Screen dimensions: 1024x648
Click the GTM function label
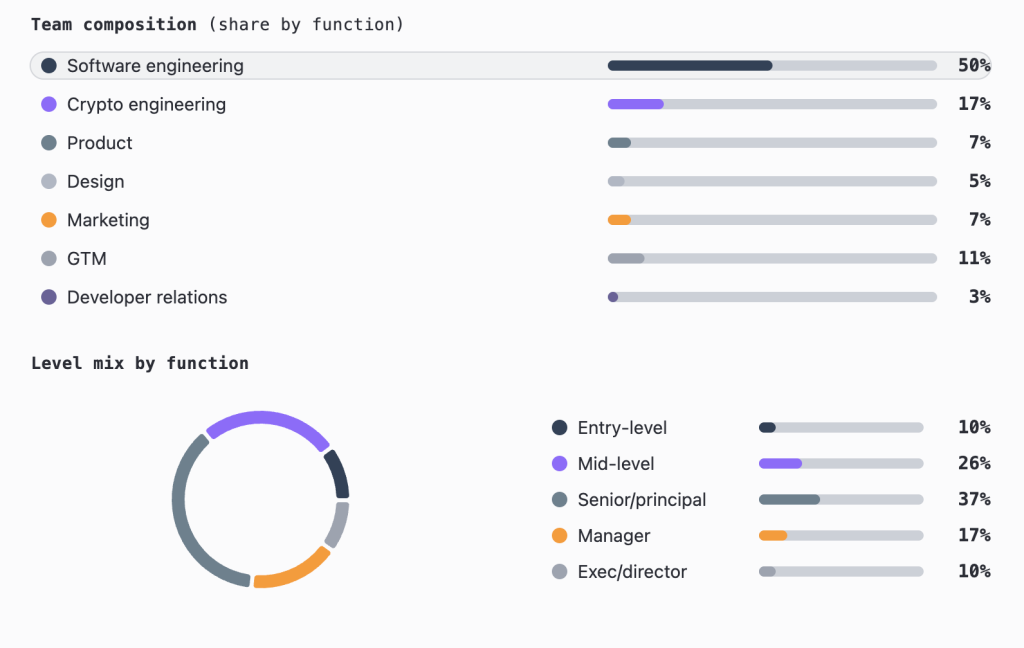(87, 259)
